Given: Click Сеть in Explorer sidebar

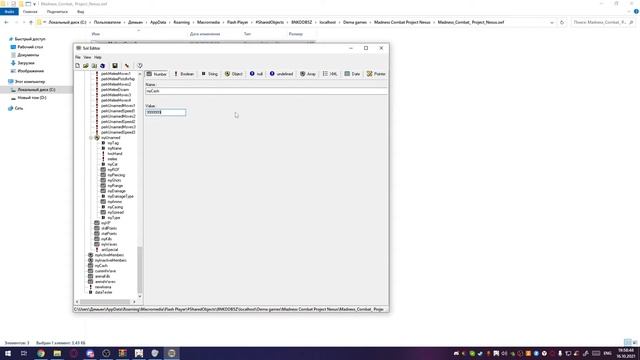Looking at the screenshot, I should pyautogui.click(x=19, y=108).
